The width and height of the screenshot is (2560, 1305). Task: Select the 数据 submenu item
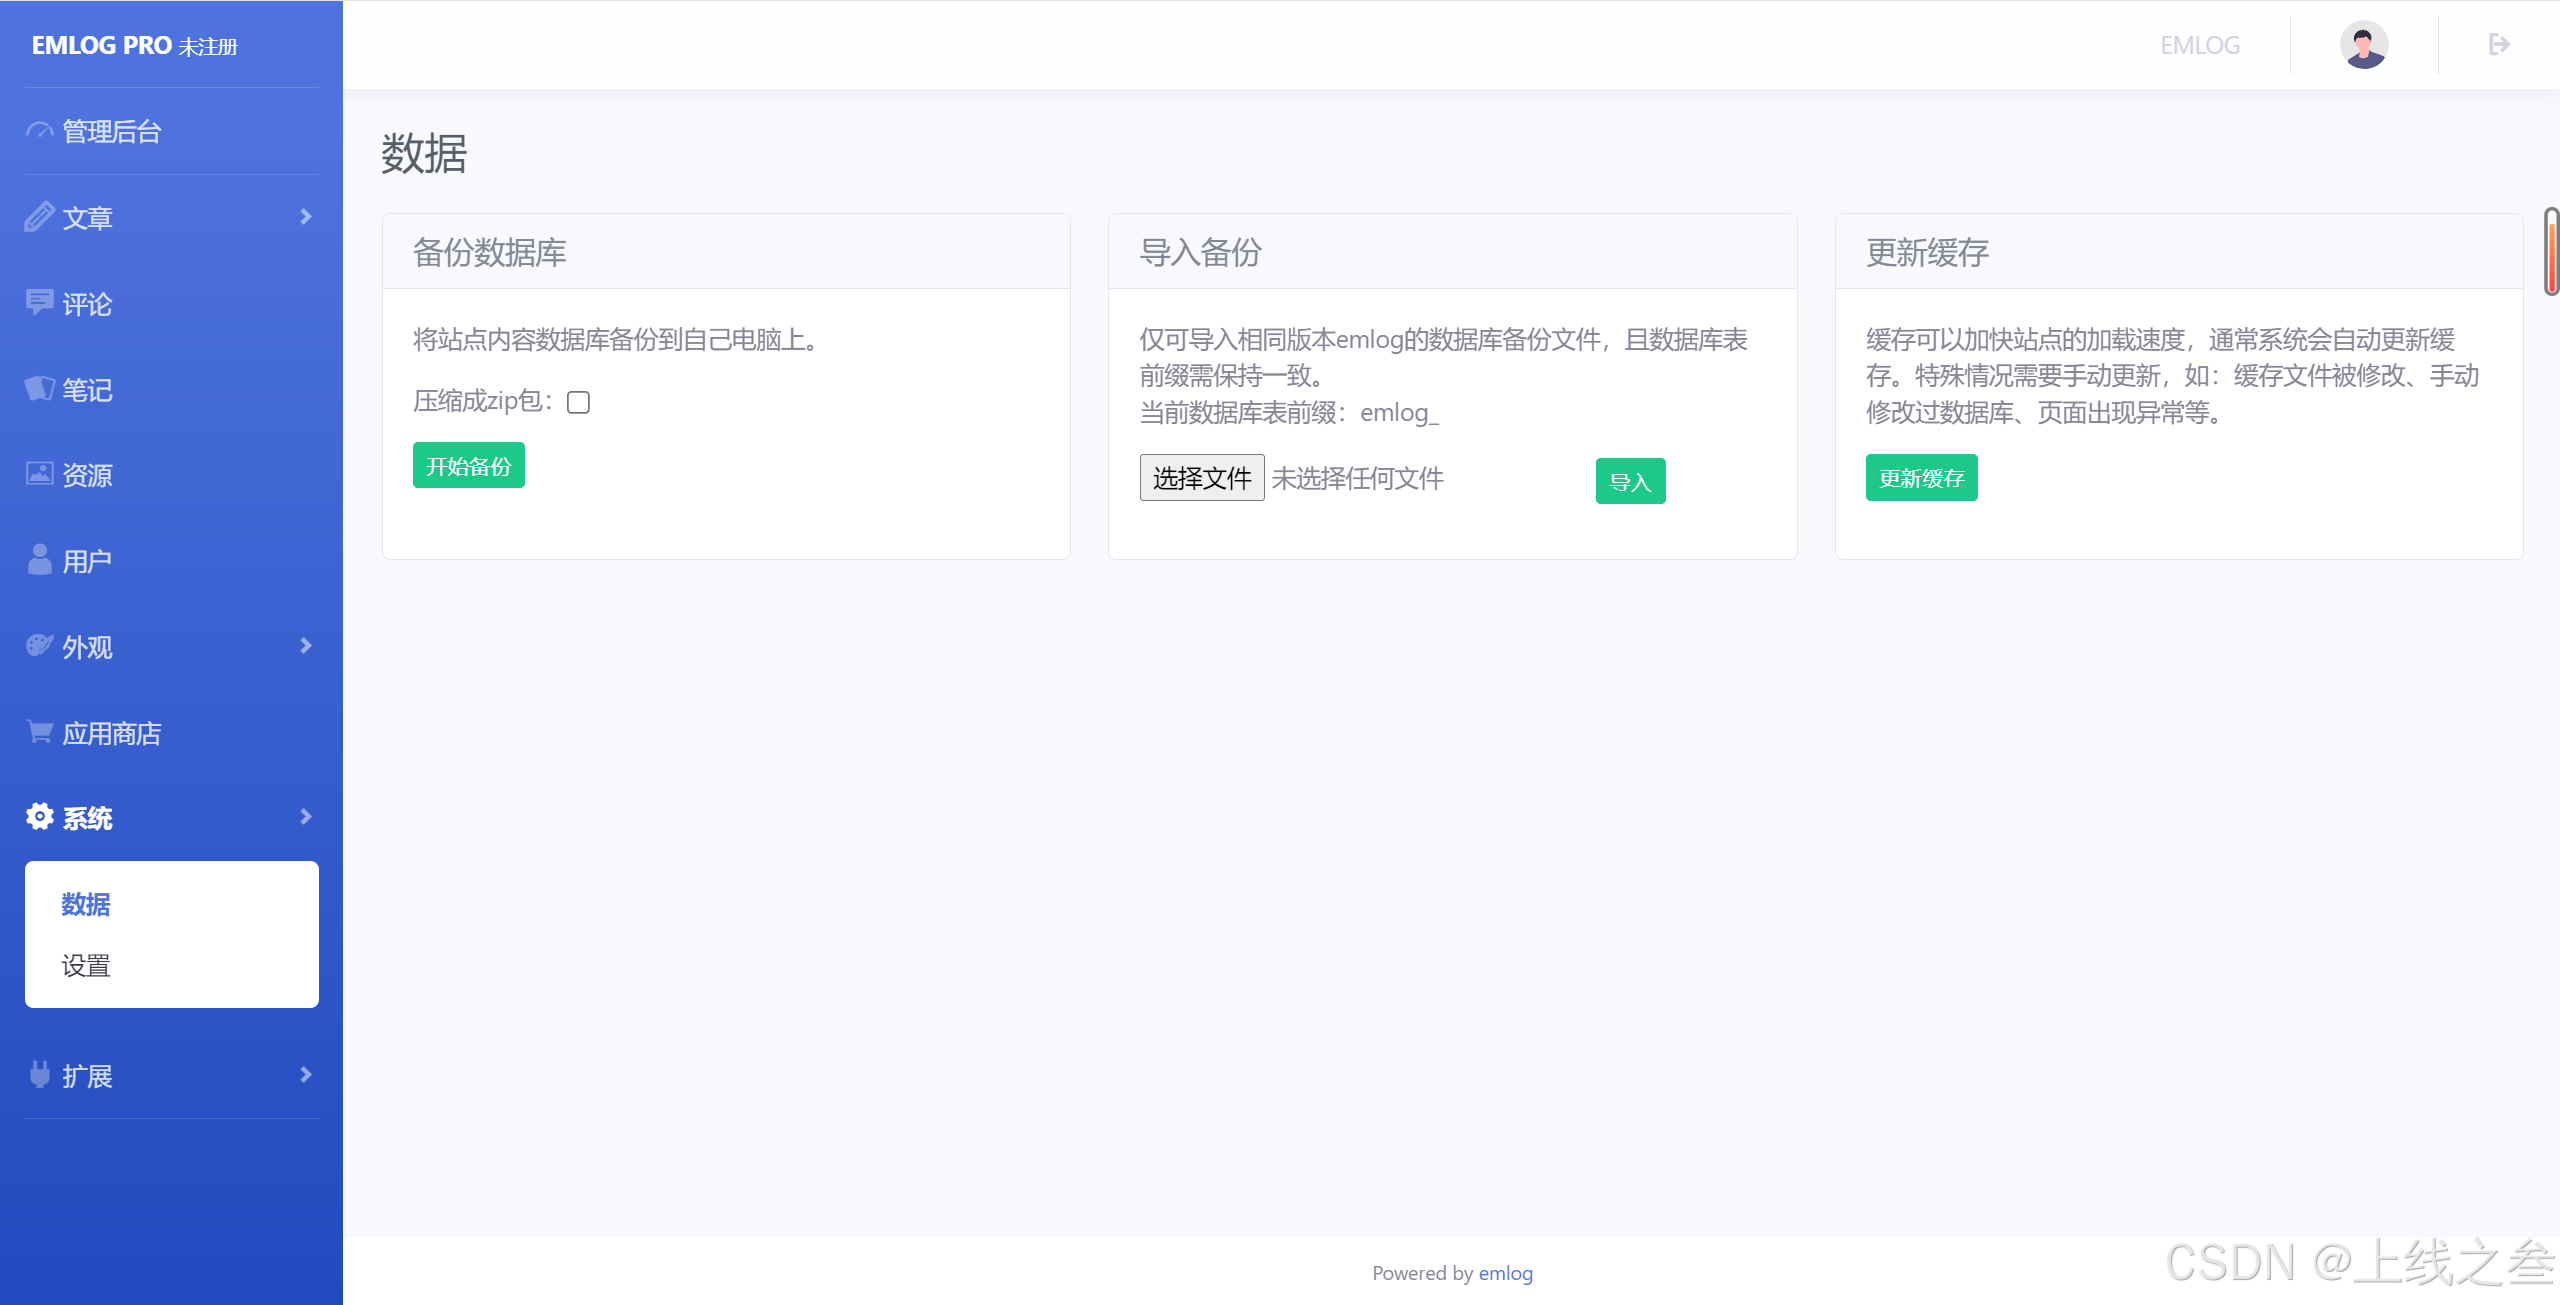click(x=86, y=904)
